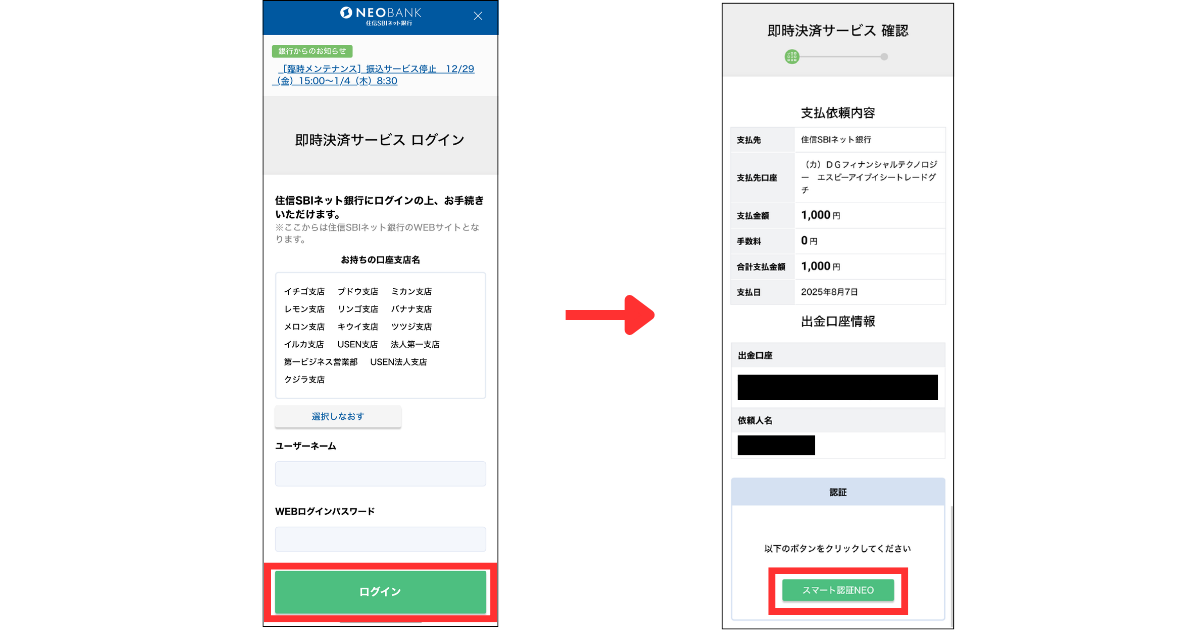The height and width of the screenshot is (630, 1200).
Task: Click the gray second step progress dot
Action: click(884, 57)
